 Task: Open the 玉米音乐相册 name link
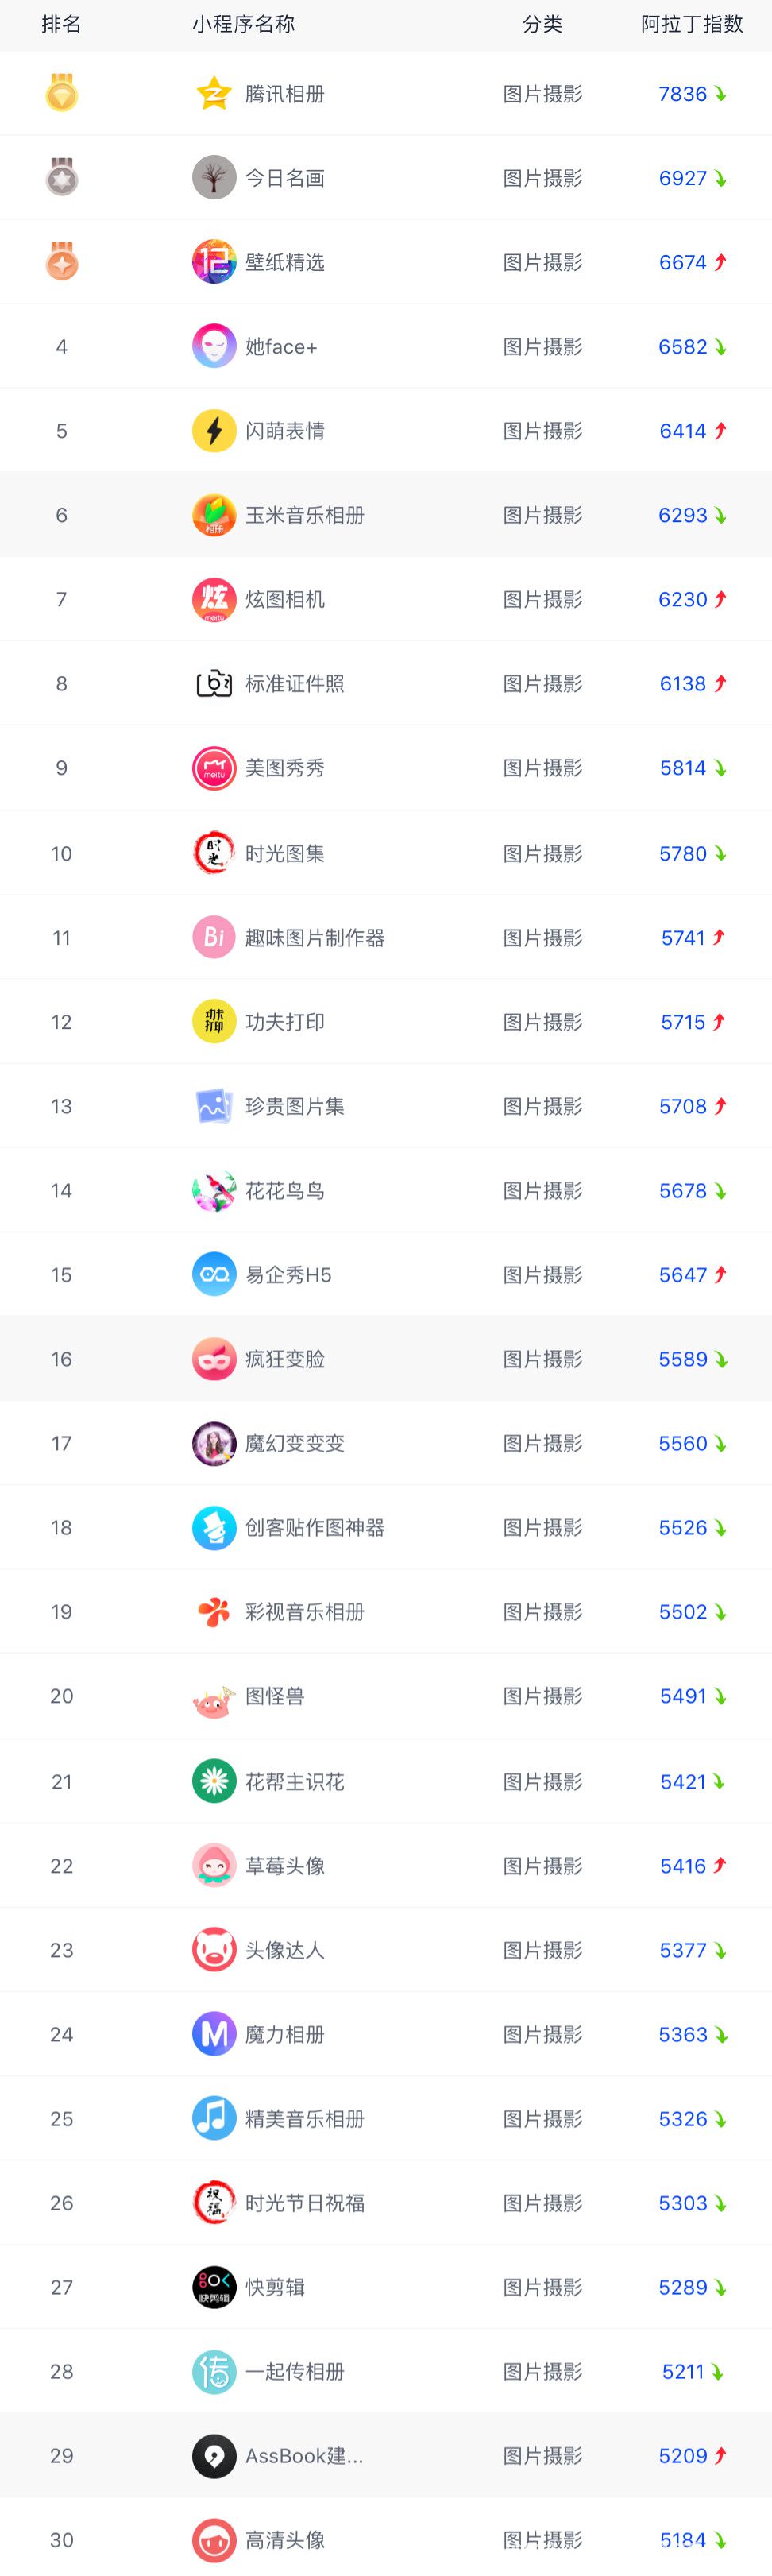click(x=305, y=515)
